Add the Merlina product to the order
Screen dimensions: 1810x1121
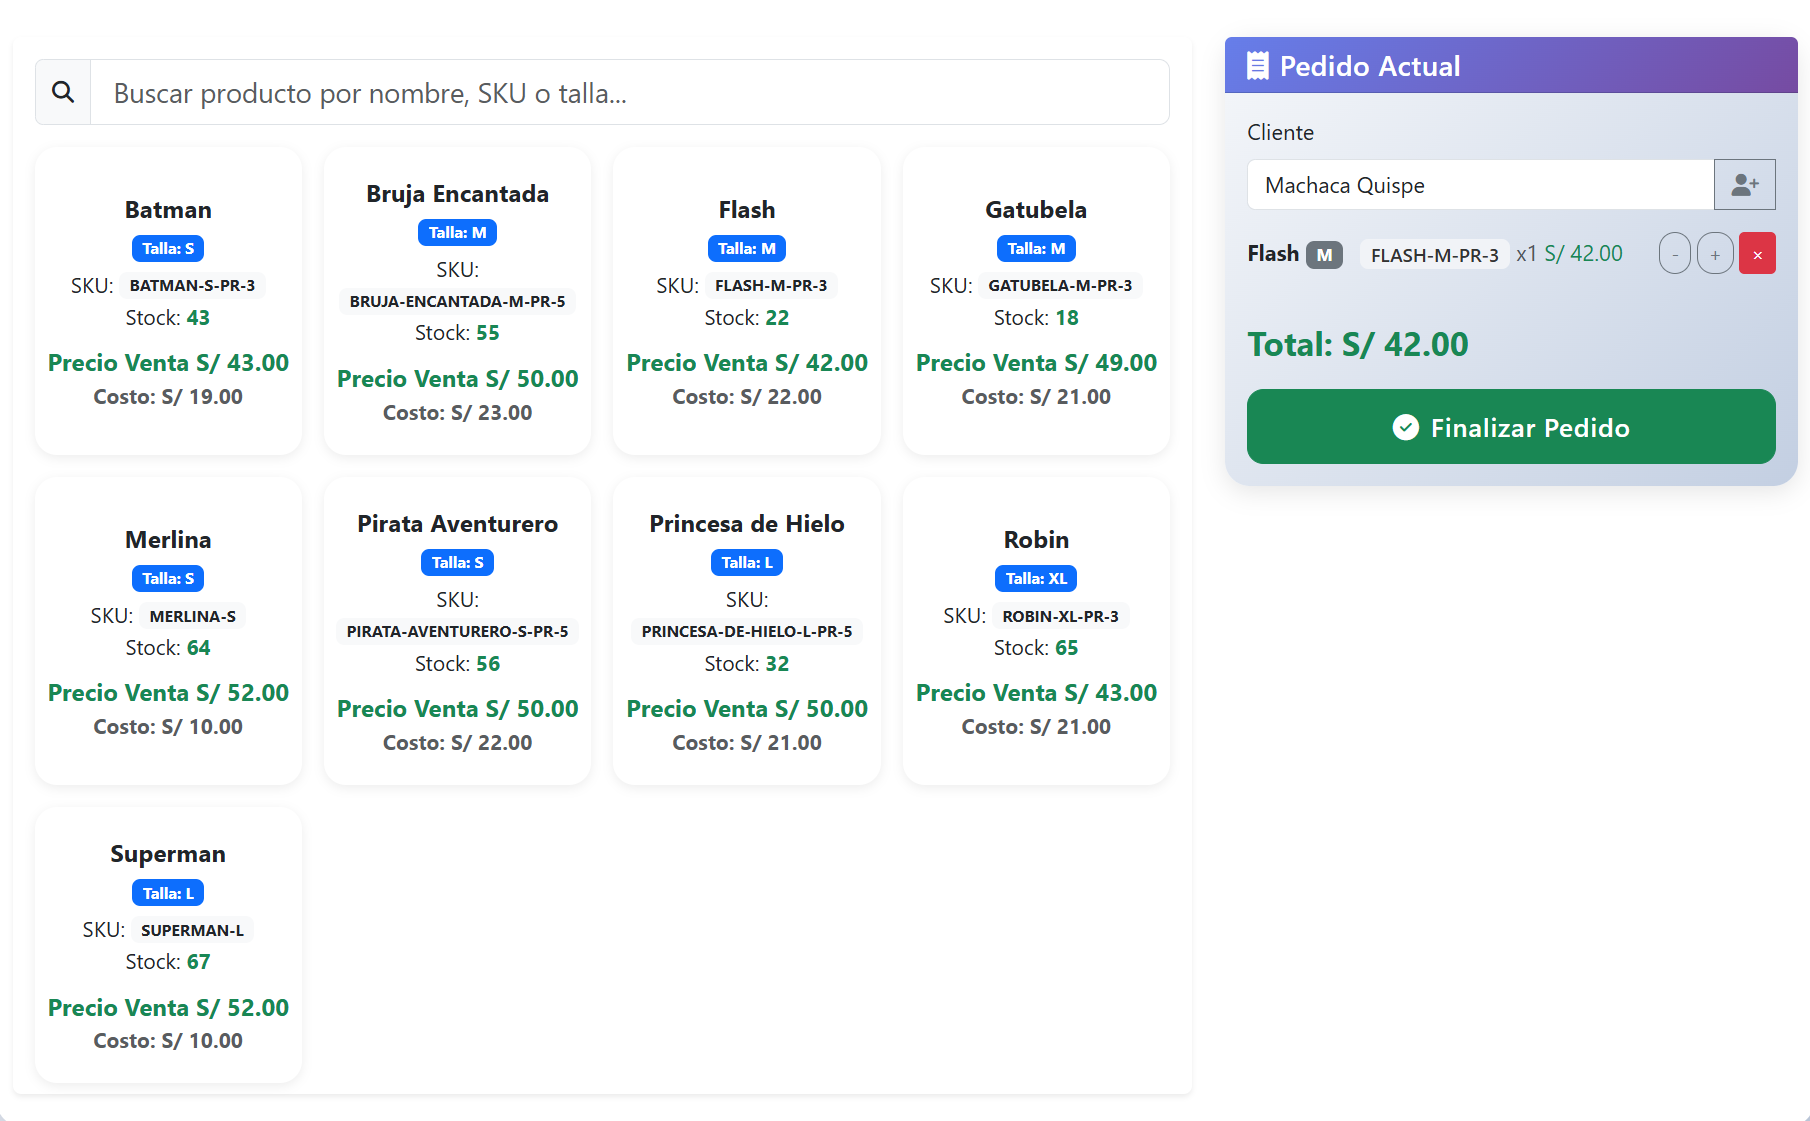click(x=168, y=631)
